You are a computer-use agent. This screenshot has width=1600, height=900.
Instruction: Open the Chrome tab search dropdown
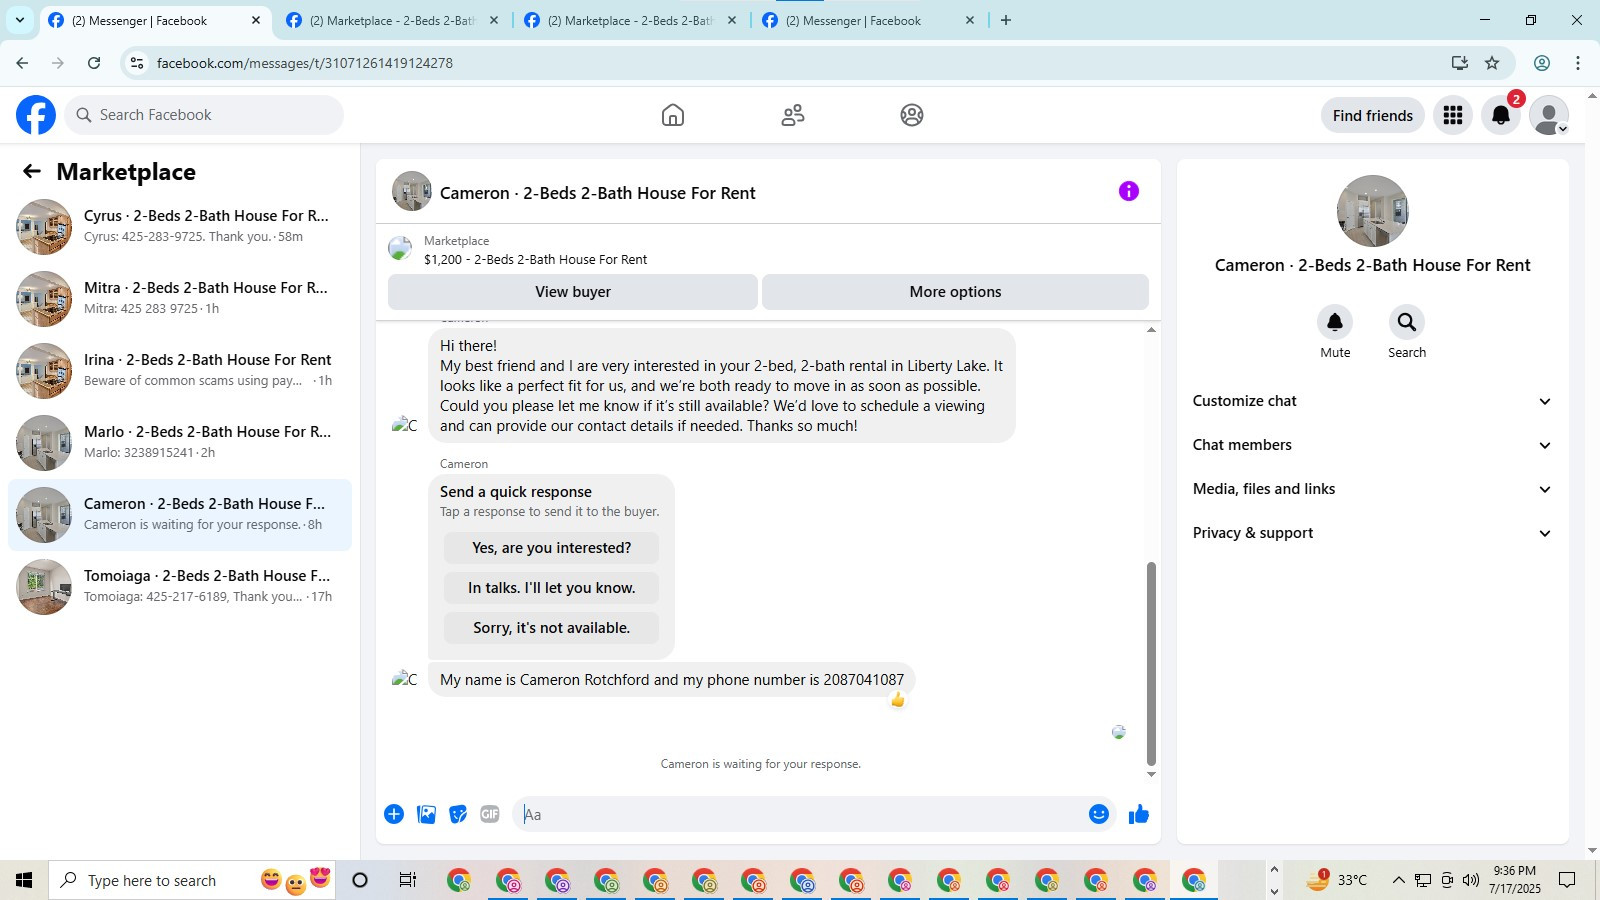[x=19, y=20]
